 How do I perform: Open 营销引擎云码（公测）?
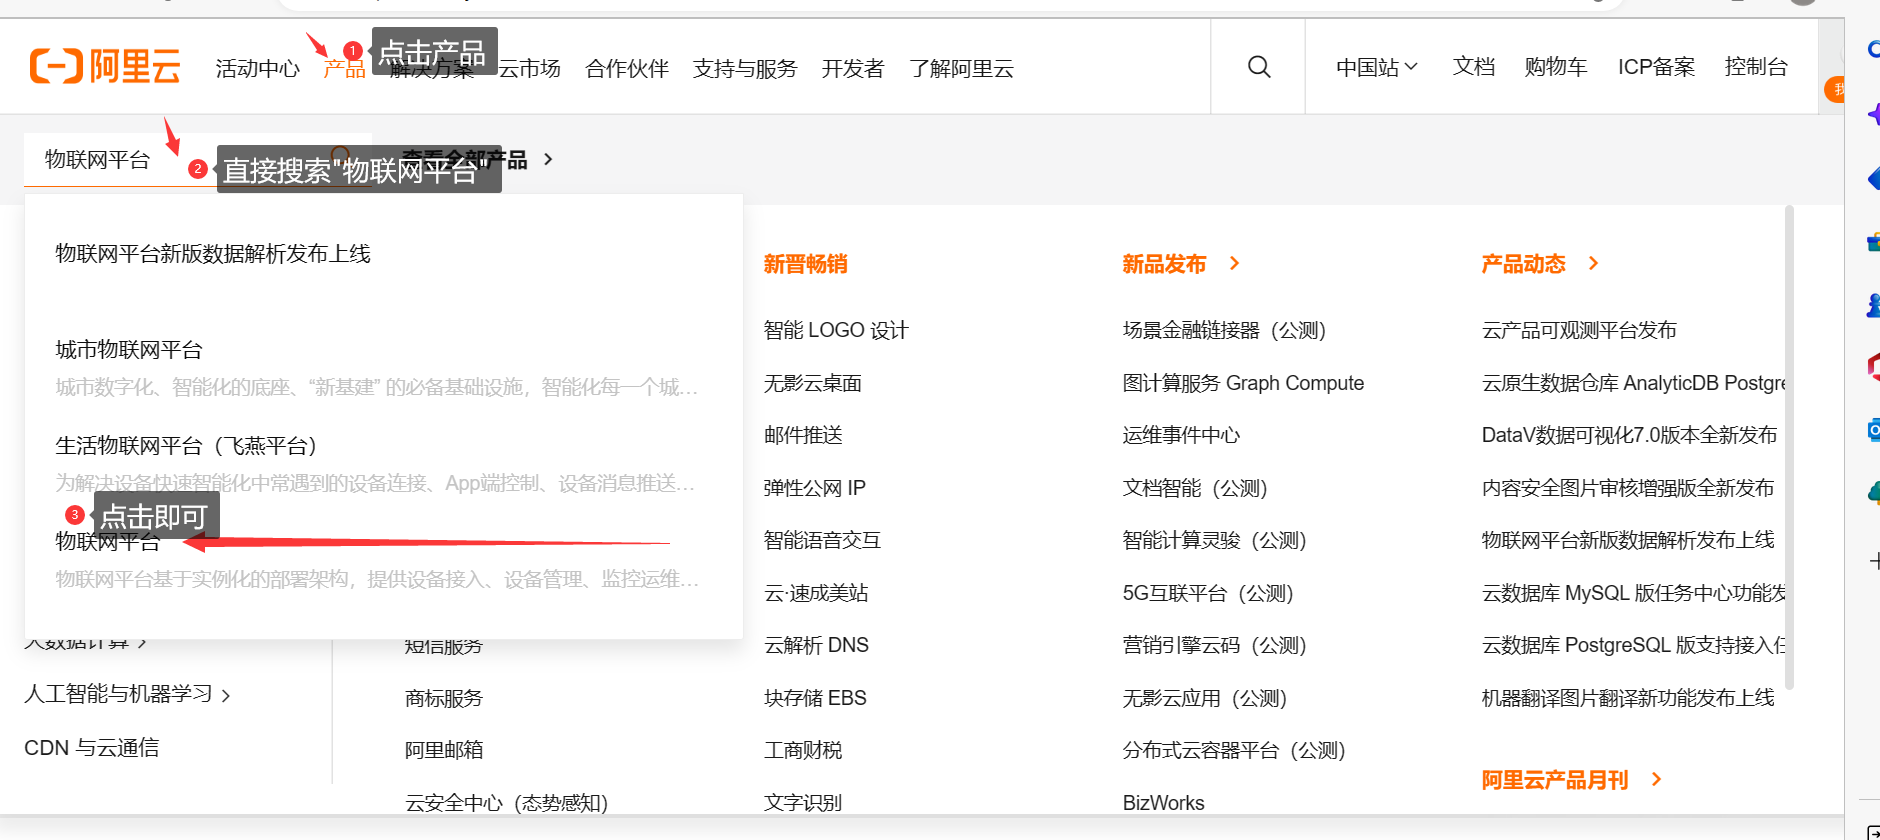pos(1215,645)
